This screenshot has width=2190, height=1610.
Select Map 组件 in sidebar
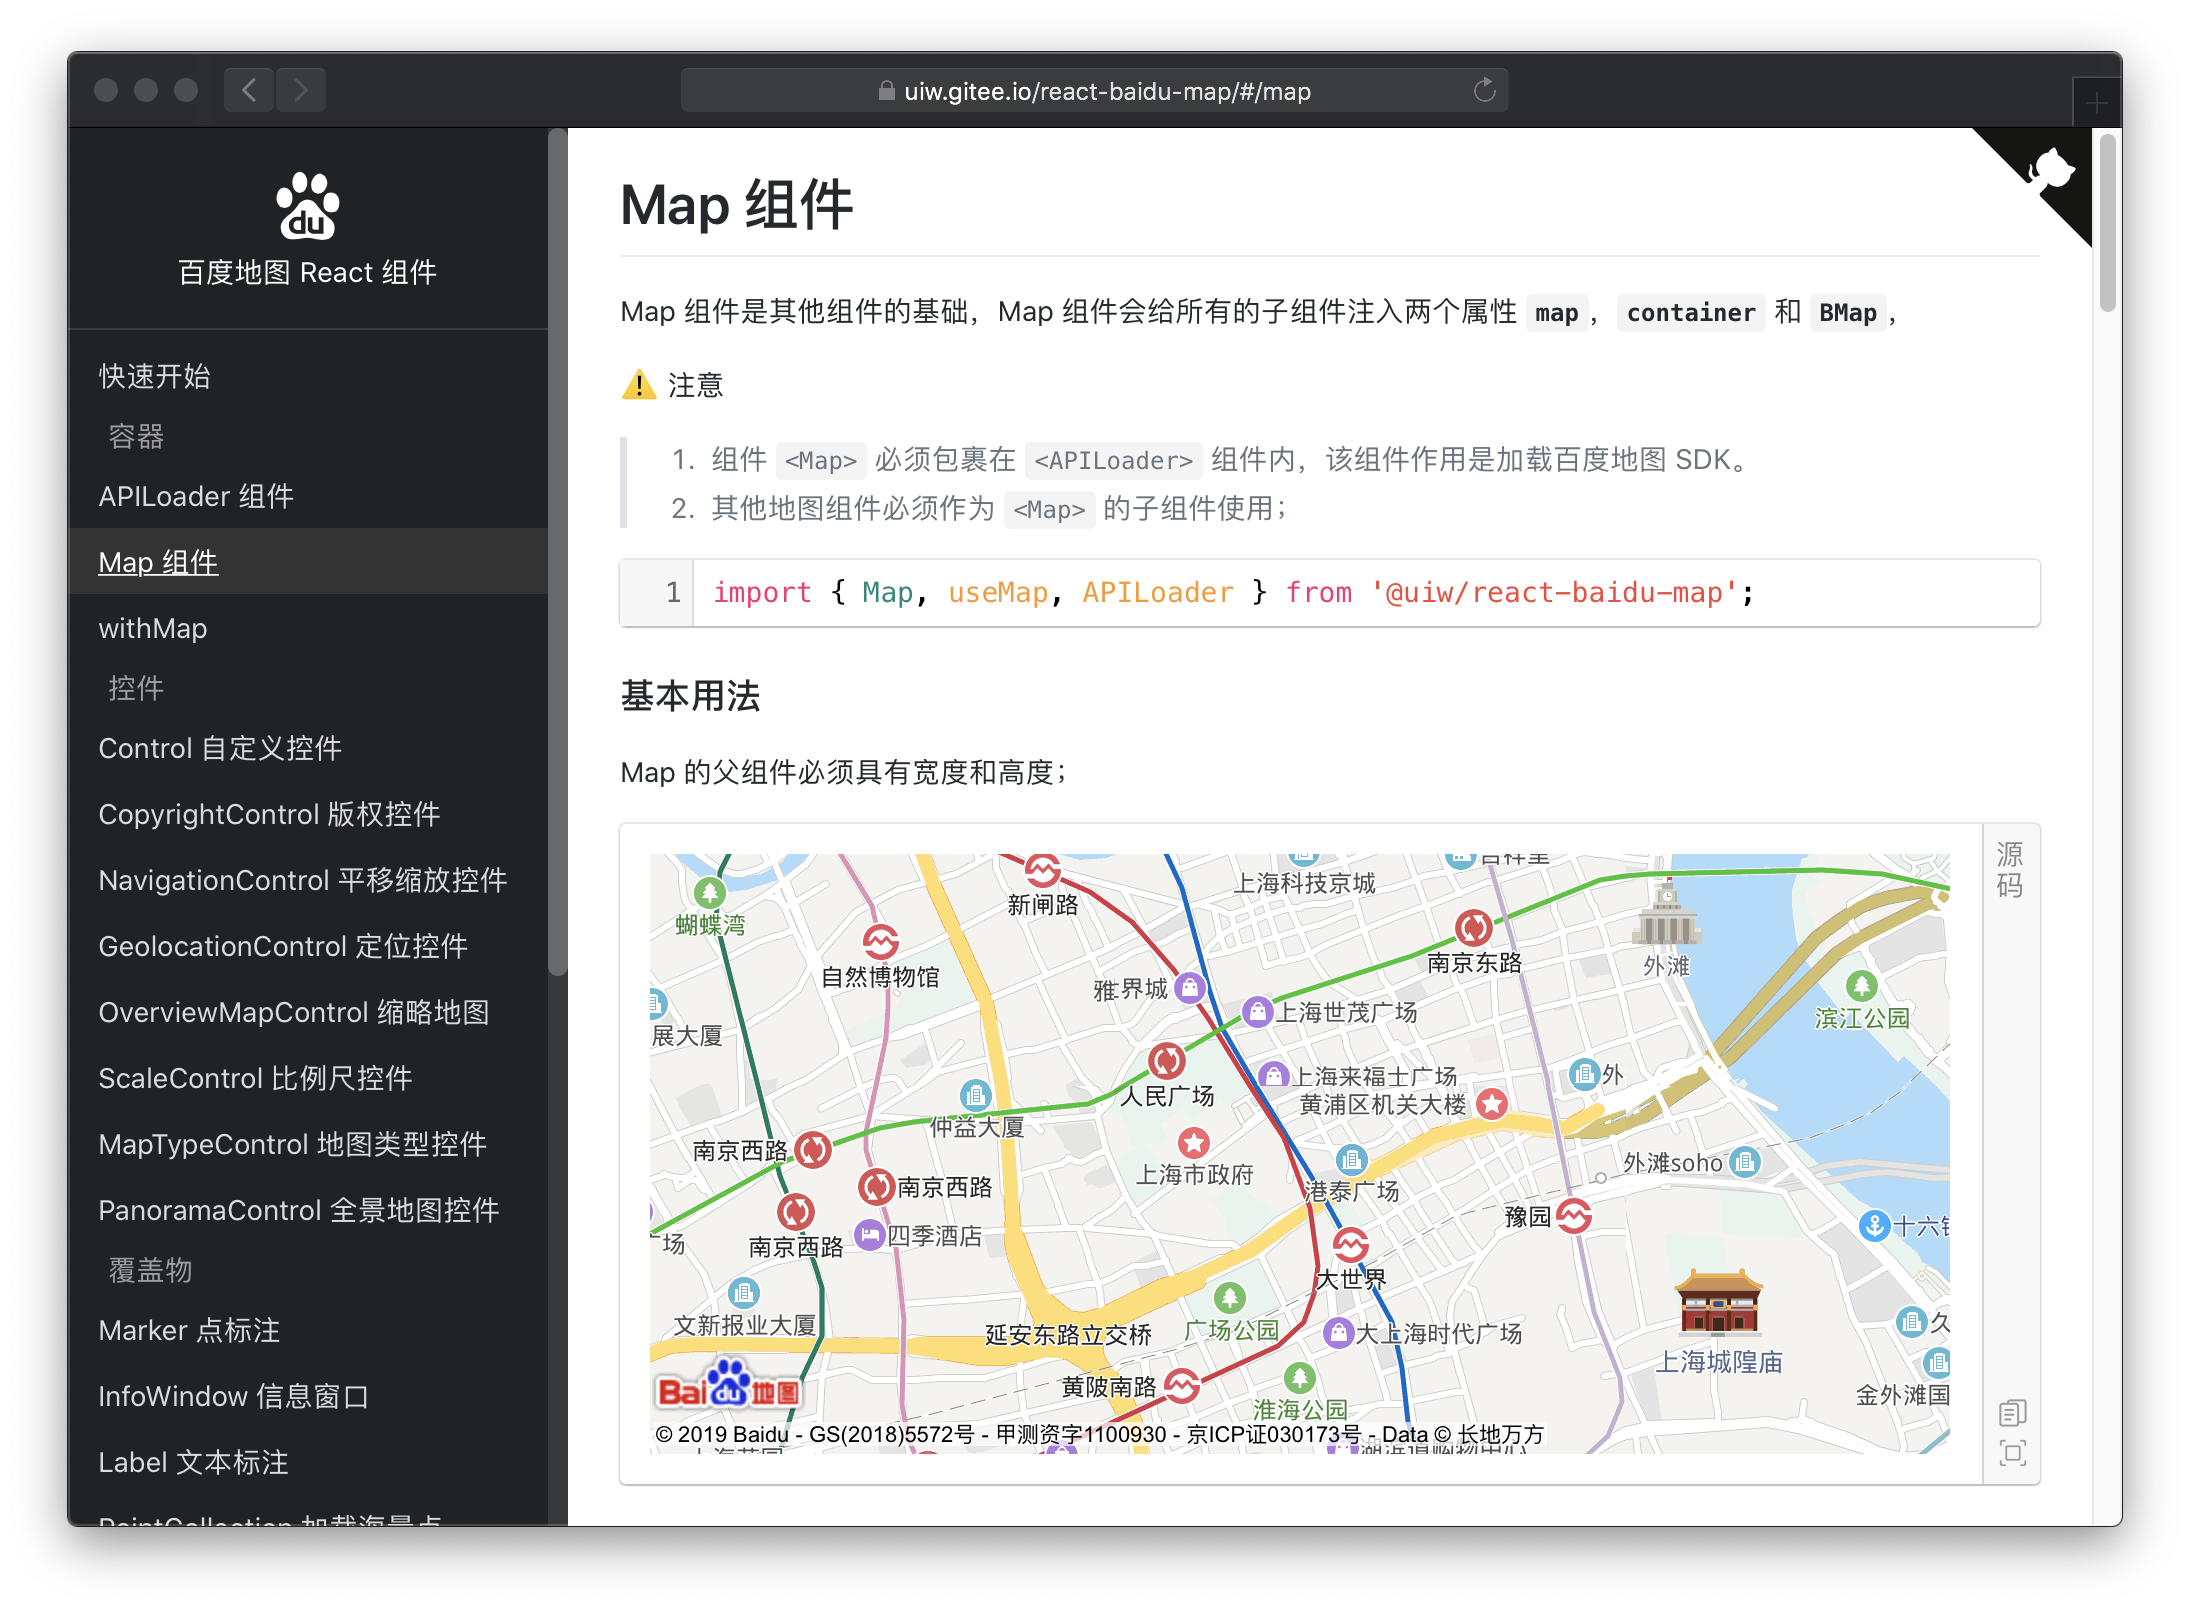tap(308, 562)
